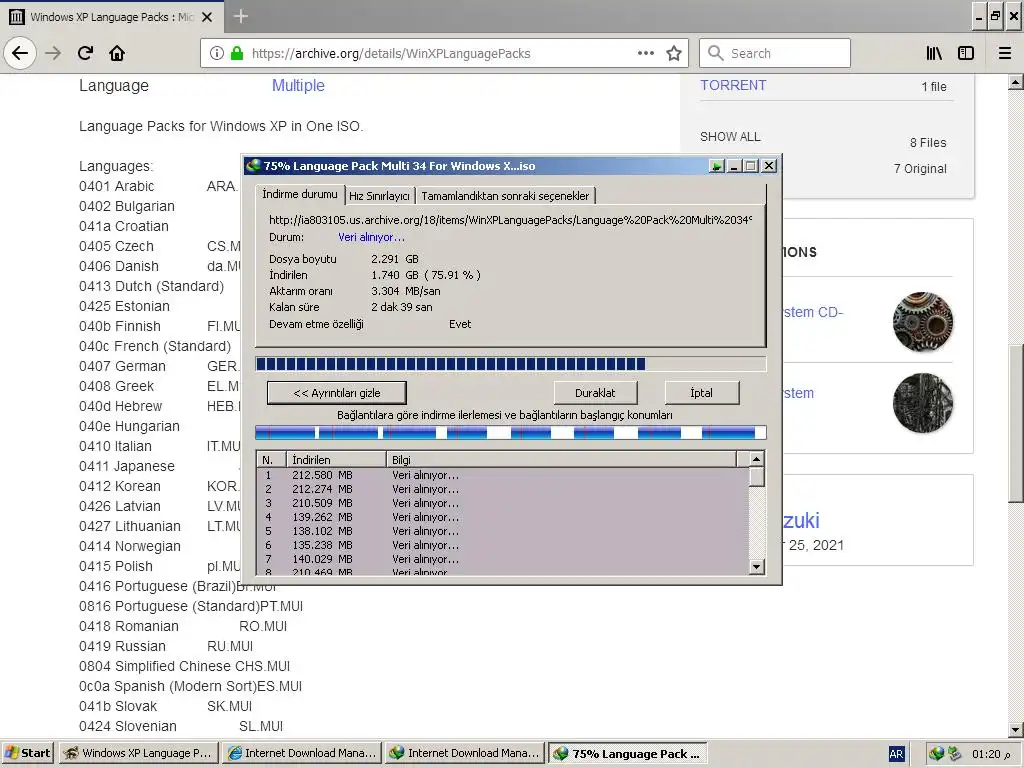Click the '8 Files' count text
This screenshot has height=768, width=1024.
[x=928, y=142]
